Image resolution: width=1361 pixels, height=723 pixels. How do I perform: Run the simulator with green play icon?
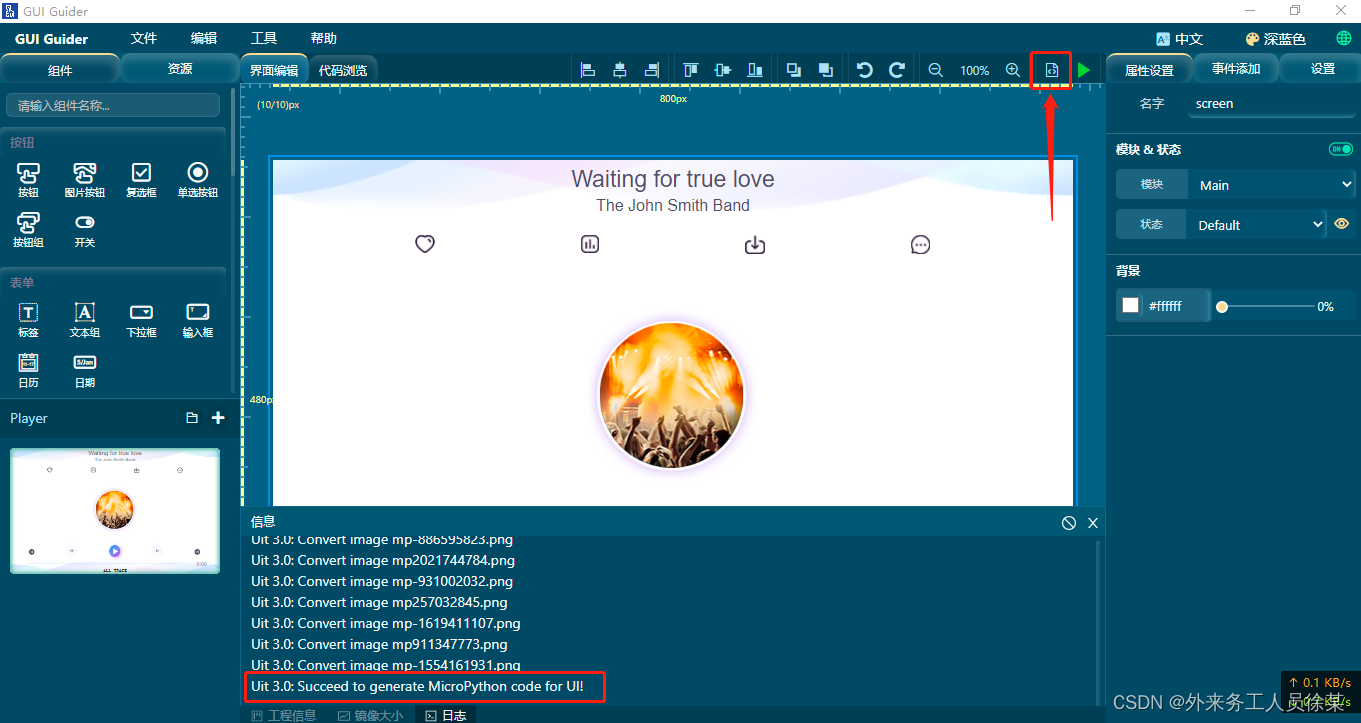click(x=1084, y=70)
